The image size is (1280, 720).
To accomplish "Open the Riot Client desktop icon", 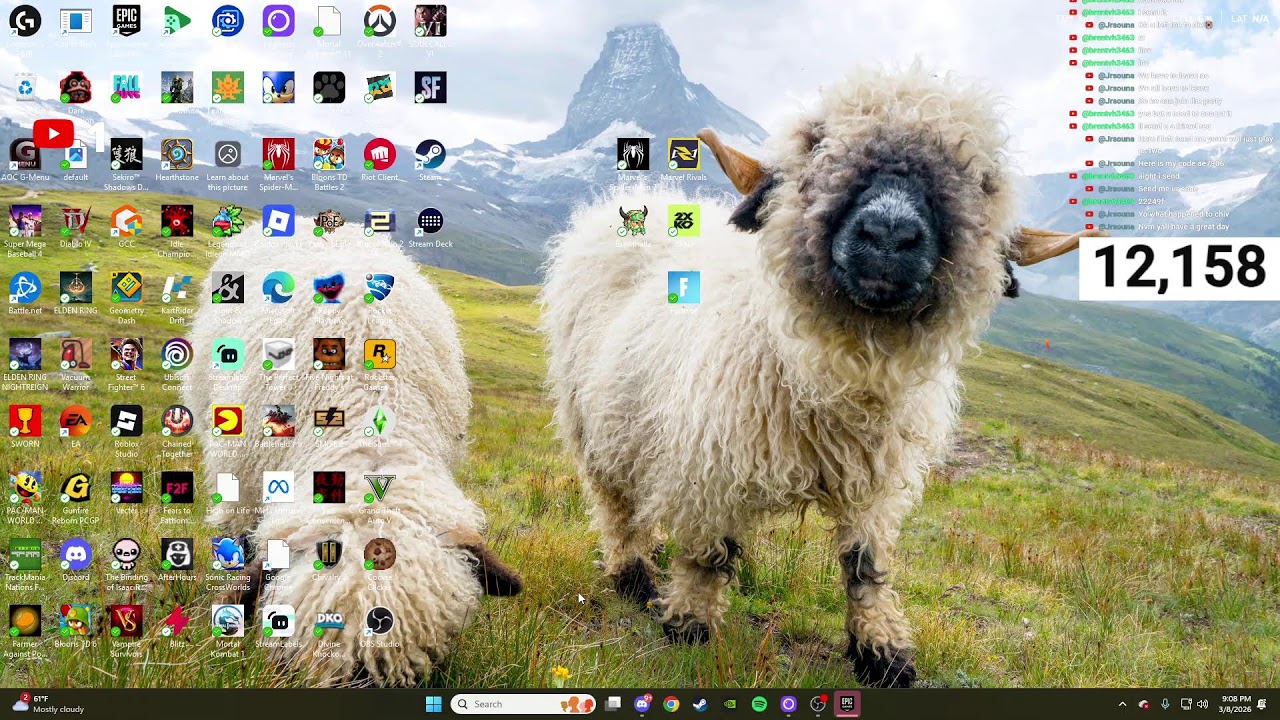I will click(x=379, y=161).
